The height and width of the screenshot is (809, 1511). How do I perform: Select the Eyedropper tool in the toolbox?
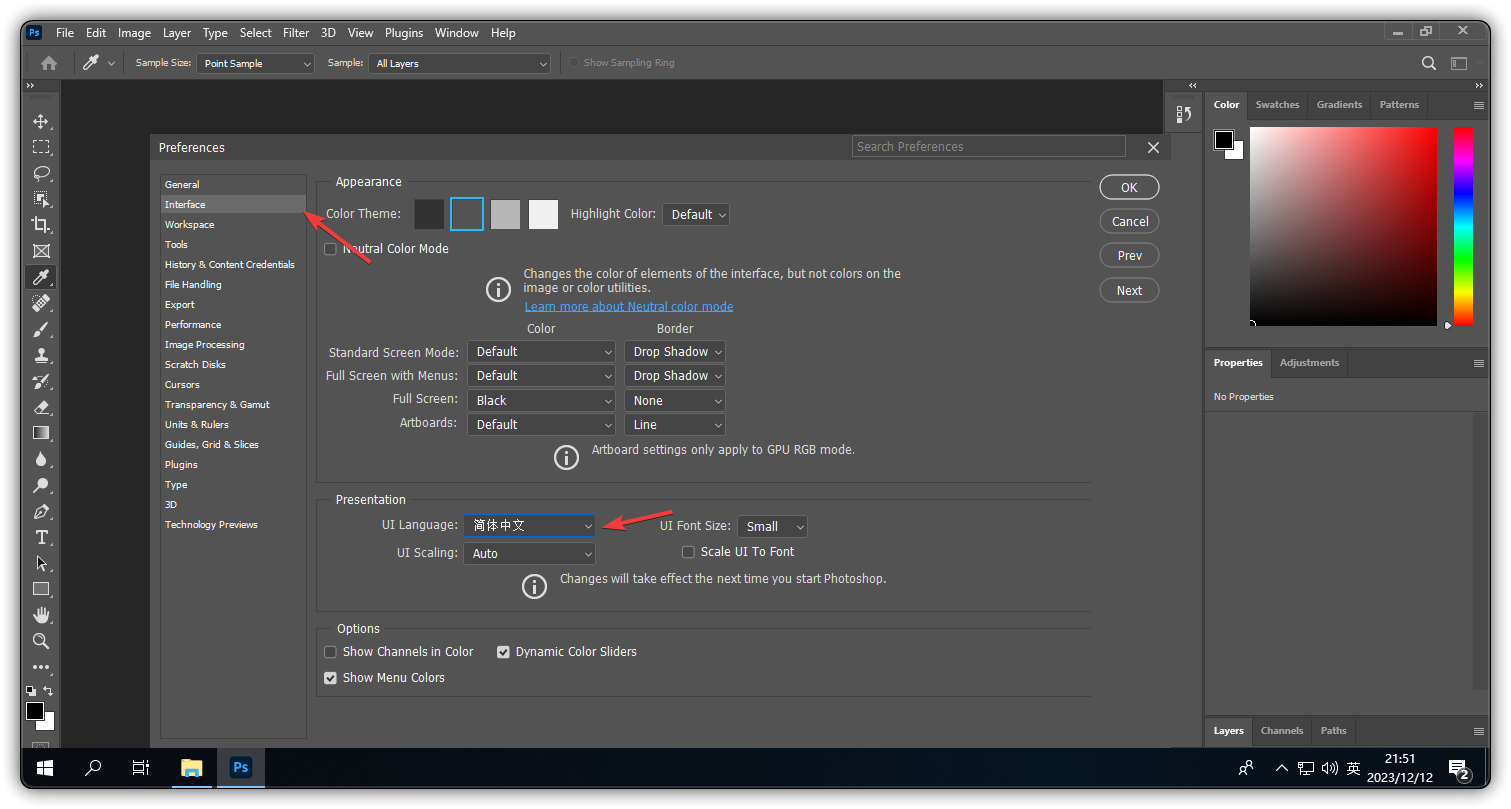pyautogui.click(x=41, y=277)
